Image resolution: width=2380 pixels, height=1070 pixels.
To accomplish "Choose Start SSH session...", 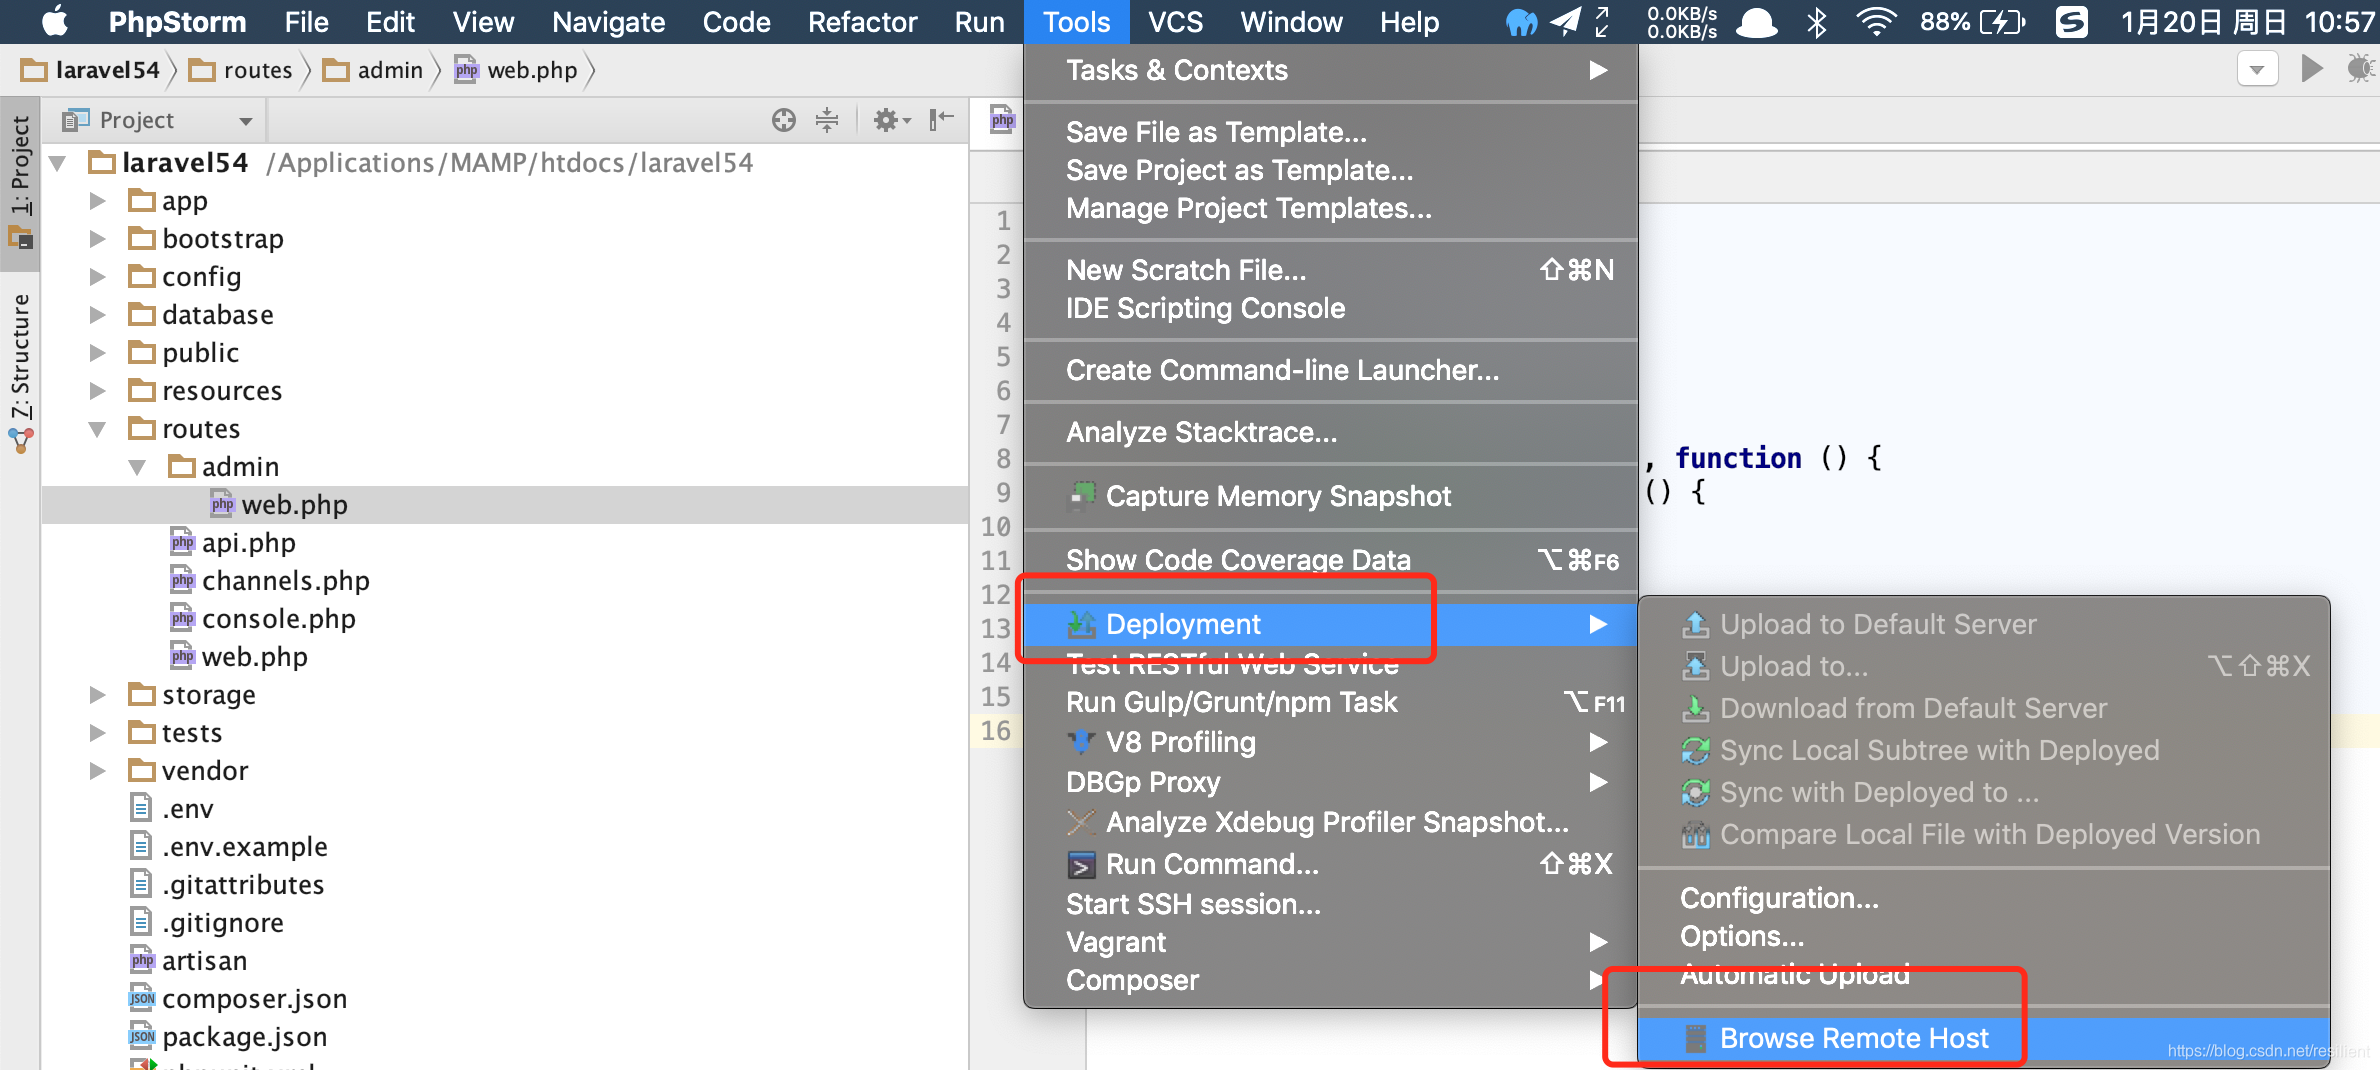I will (x=1330, y=904).
